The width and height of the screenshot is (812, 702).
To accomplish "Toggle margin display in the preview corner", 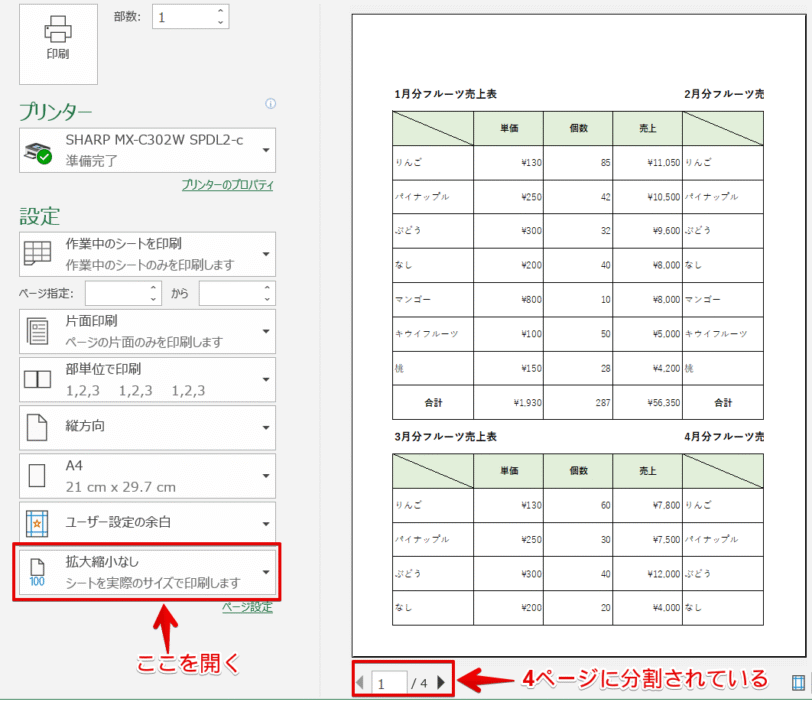I will pyautogui.click(x=797, y=682).
